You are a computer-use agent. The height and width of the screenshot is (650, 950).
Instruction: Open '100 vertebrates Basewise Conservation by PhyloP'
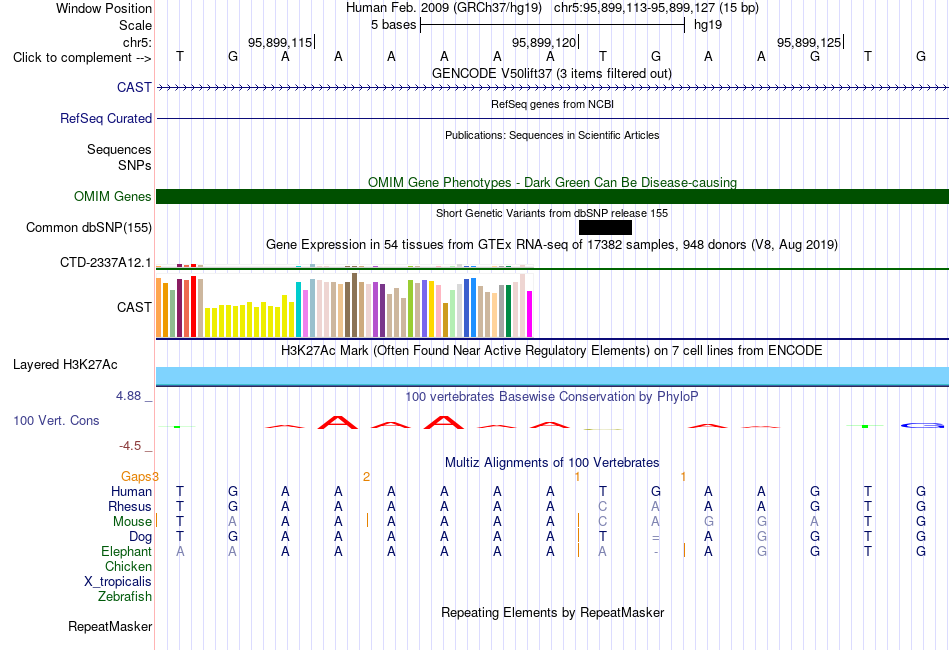click(552, 397)
